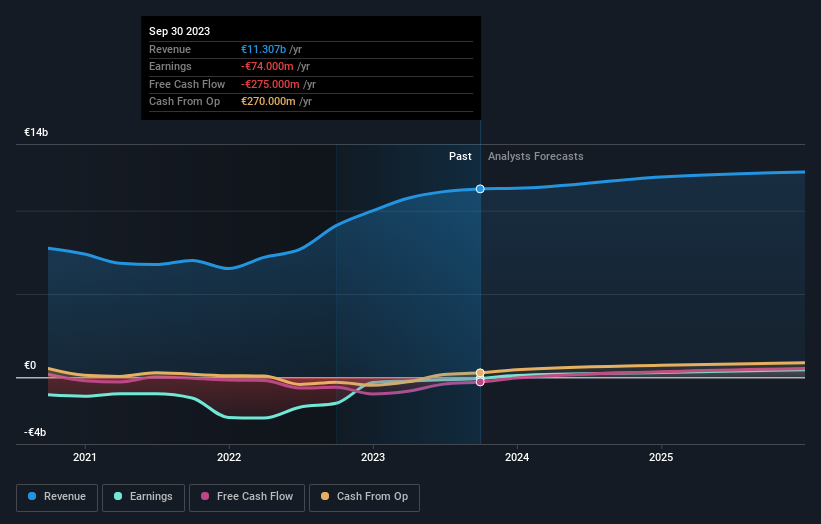The height and width of the screenshot is (524, 821).
Task: Toggle the Free Cash Flow legend button
Action: pyautogui.click(x=247, y=497)
